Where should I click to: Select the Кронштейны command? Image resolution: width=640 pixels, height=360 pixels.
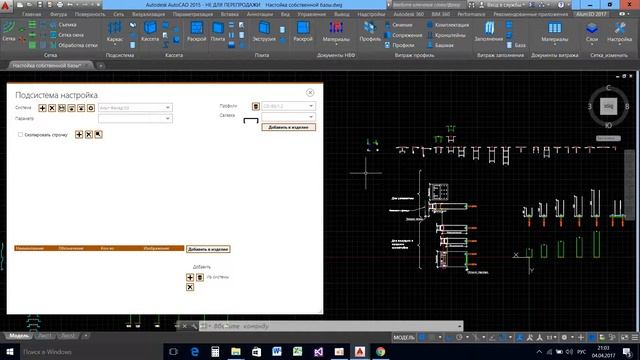click(446, 35)
